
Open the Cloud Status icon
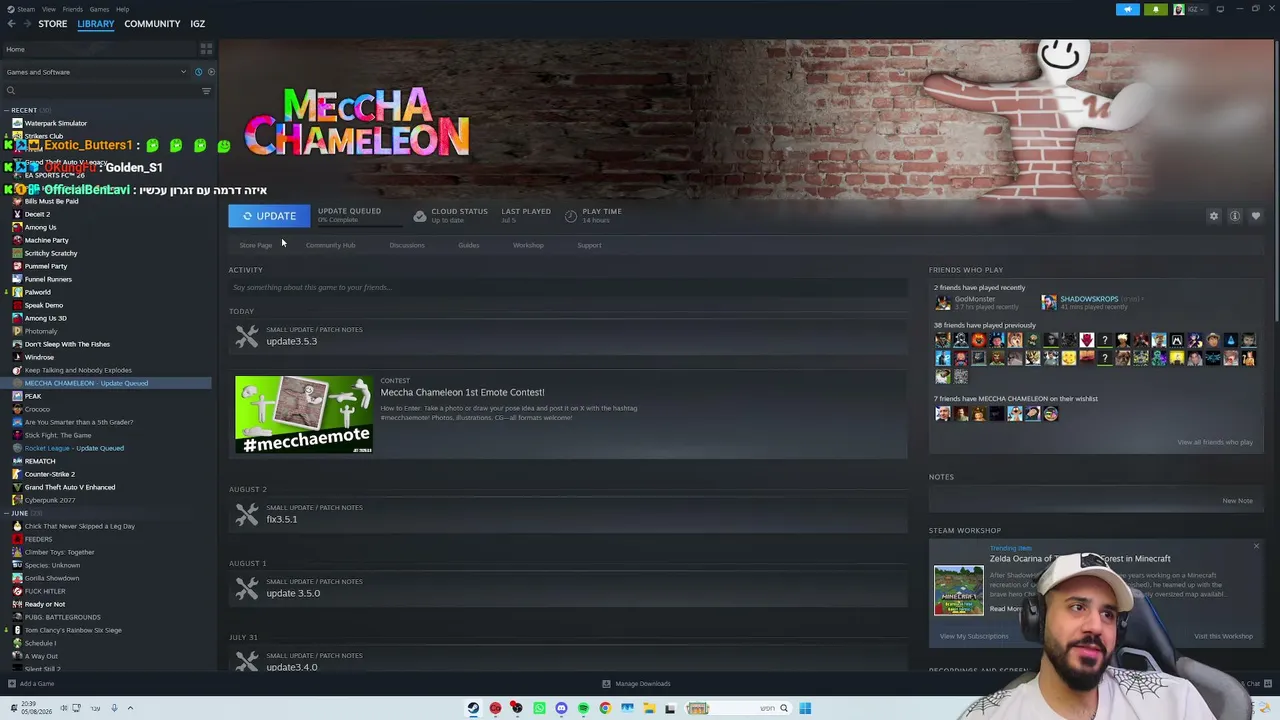[x=420, y=216]
